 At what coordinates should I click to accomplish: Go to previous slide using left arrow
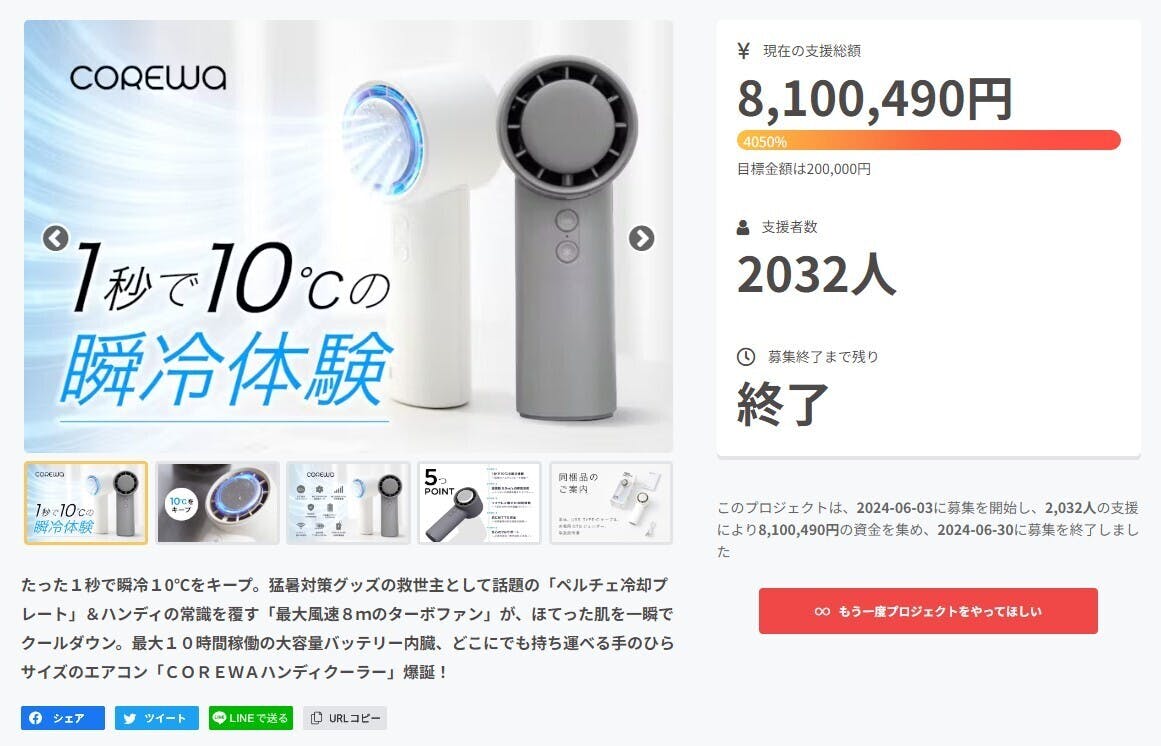pyautogui.click(x=56, y=238)
